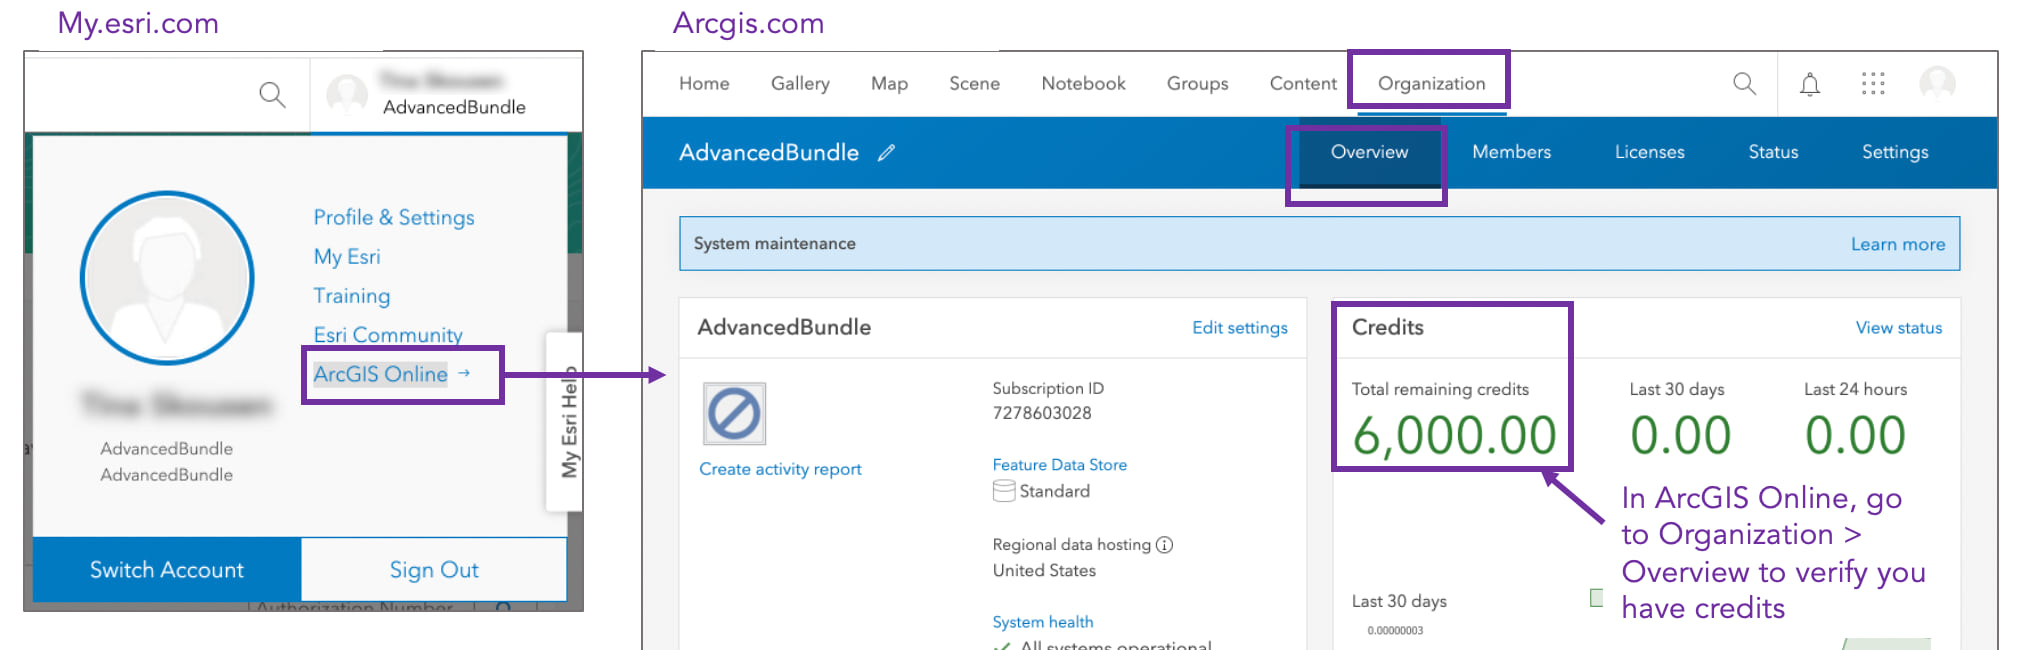Open the app launcher grid icon
This screenshot has height=650, width=2020.
[x=1873, y=84]
